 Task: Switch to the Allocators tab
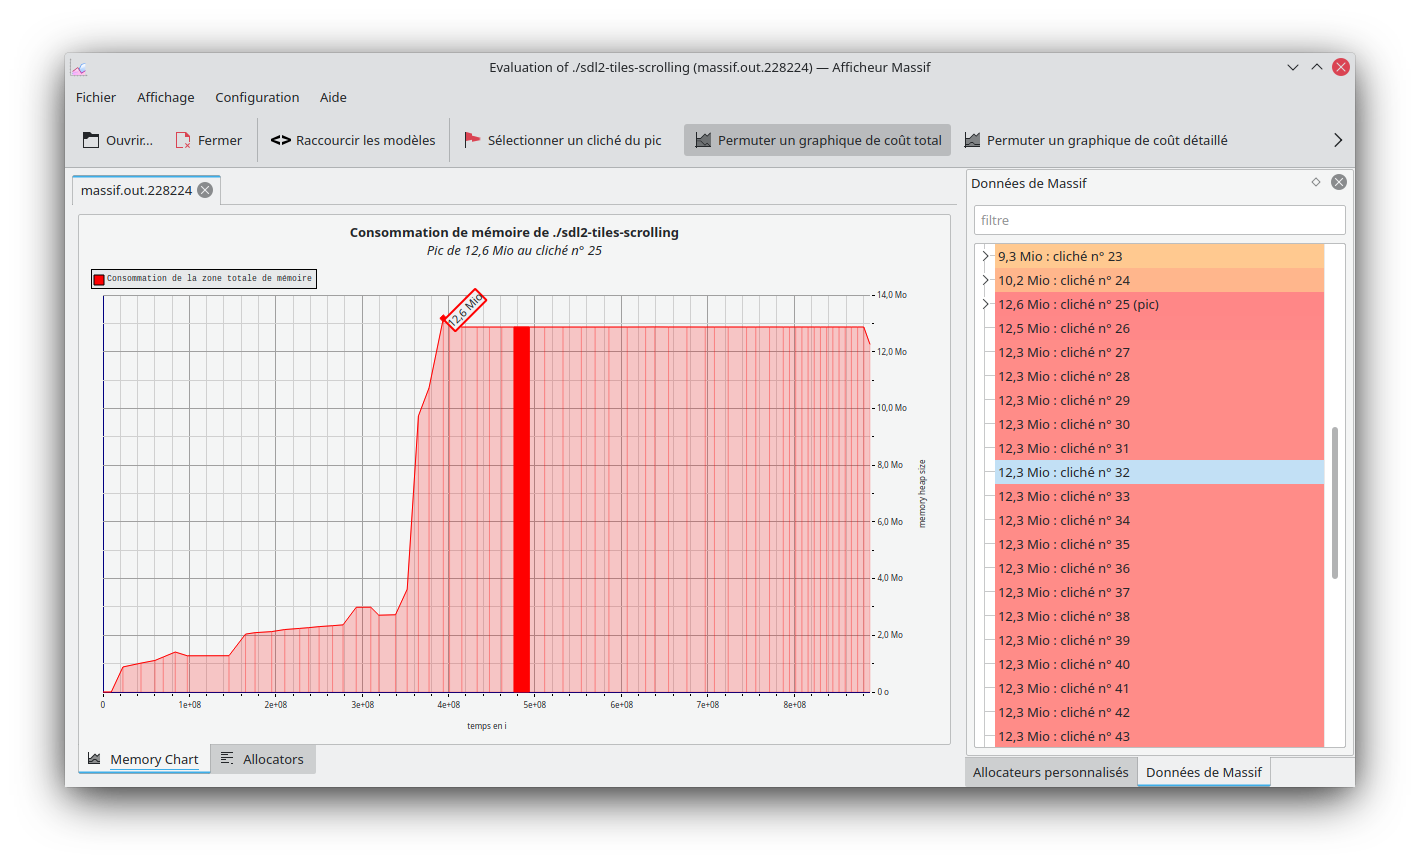click(x=263, y=759)
